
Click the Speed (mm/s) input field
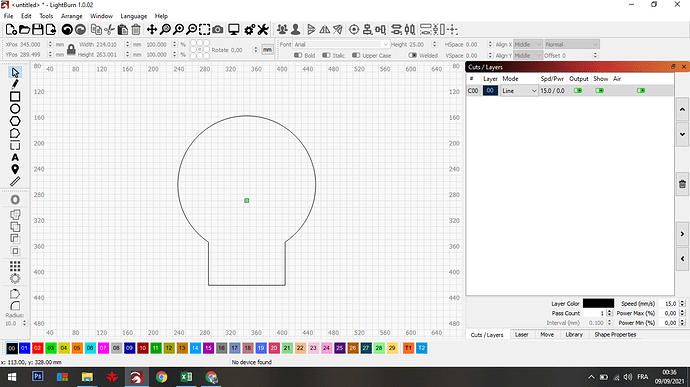pos(668,304)
